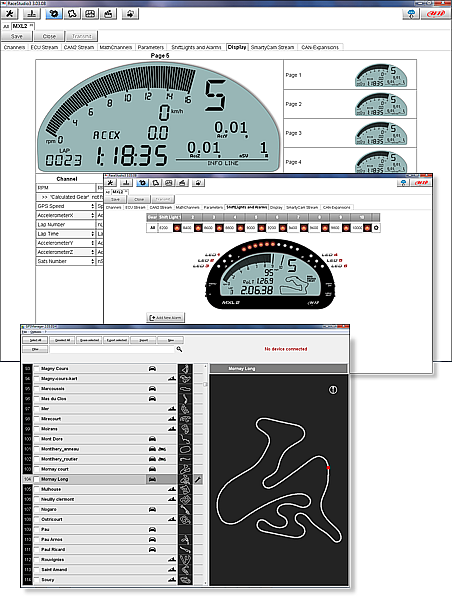Click the download icon in the rear Race Studio toolbar
This screenshot has height=600, width=452.
[x=131, y=14]
